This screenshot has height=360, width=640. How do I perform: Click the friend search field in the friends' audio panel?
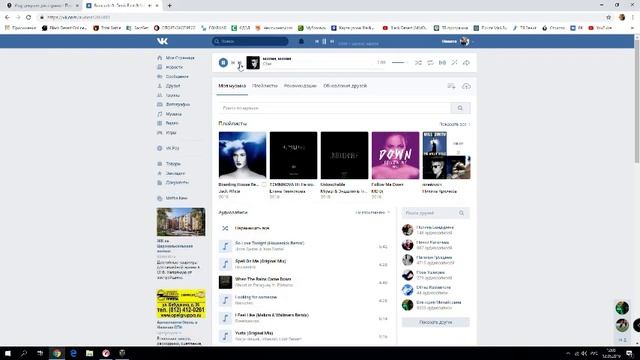click(436, 213)
